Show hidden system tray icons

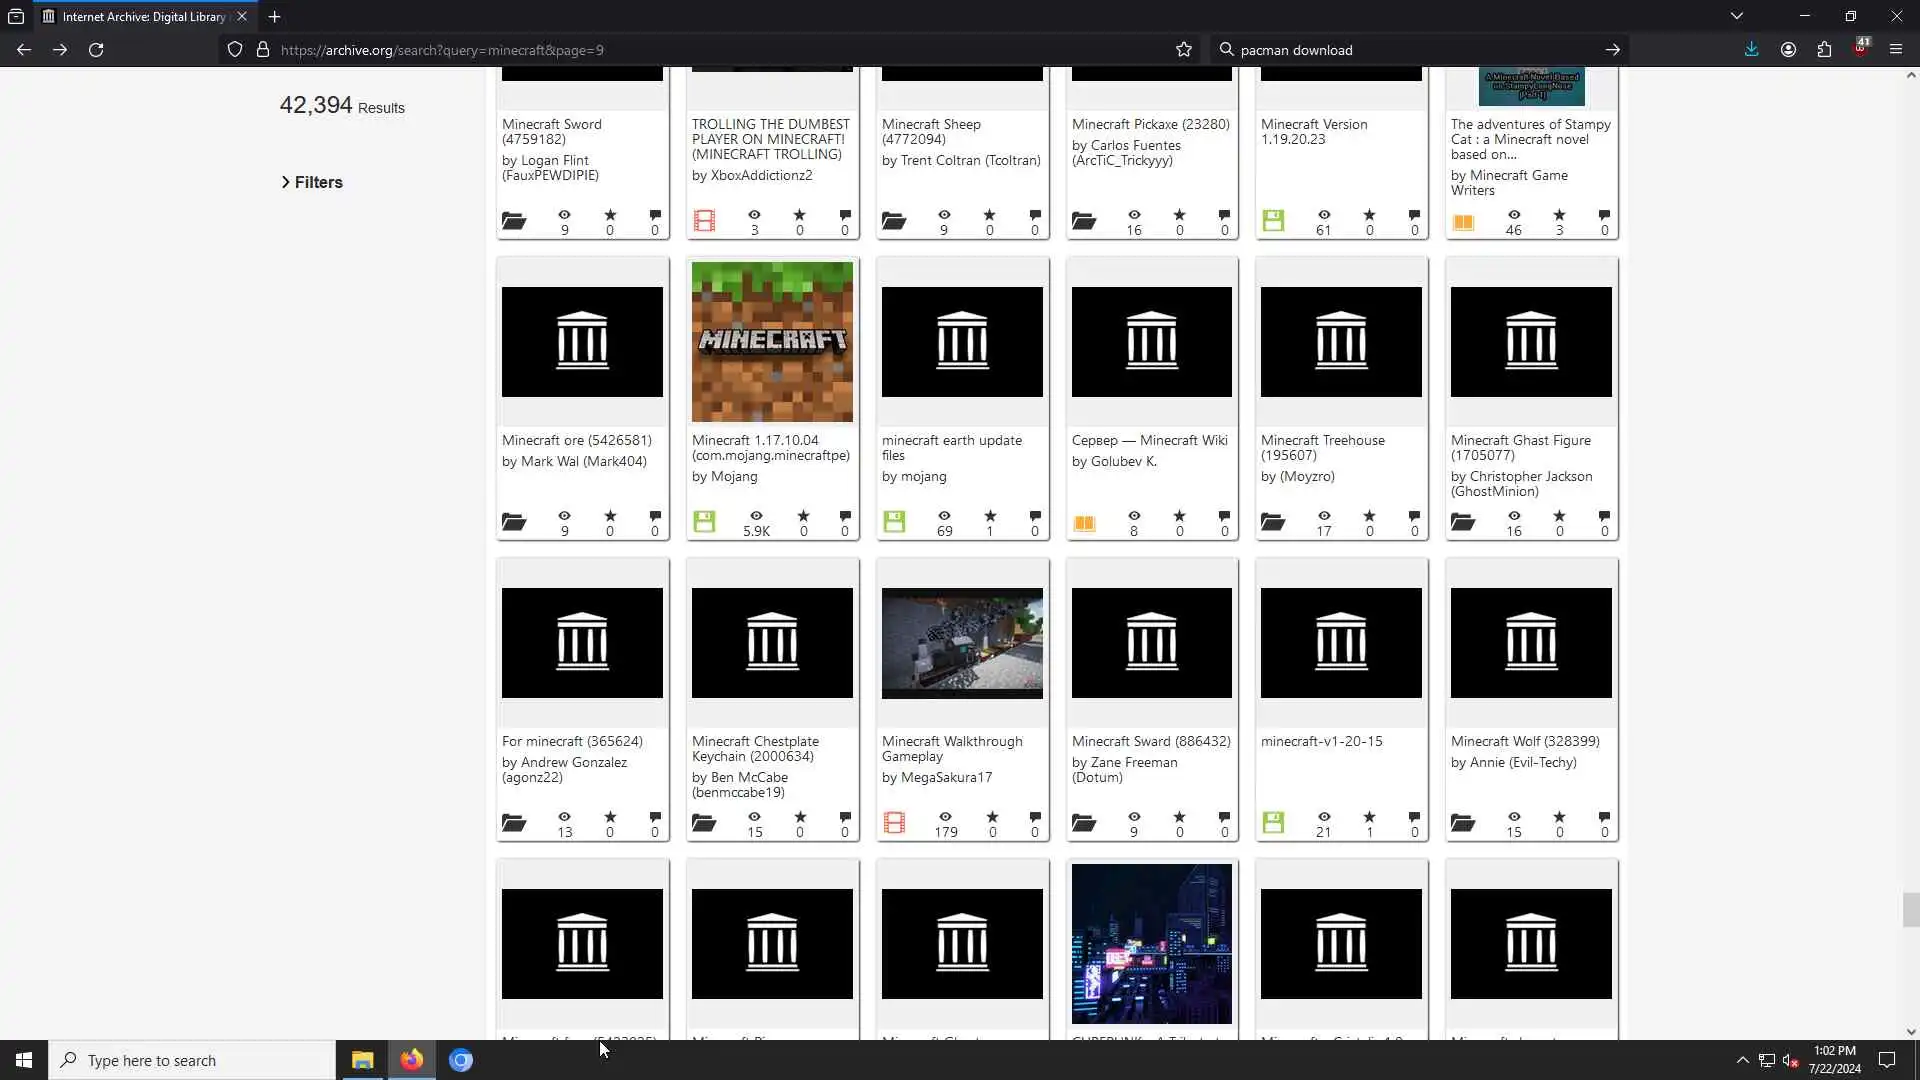click(1742, 1060)
